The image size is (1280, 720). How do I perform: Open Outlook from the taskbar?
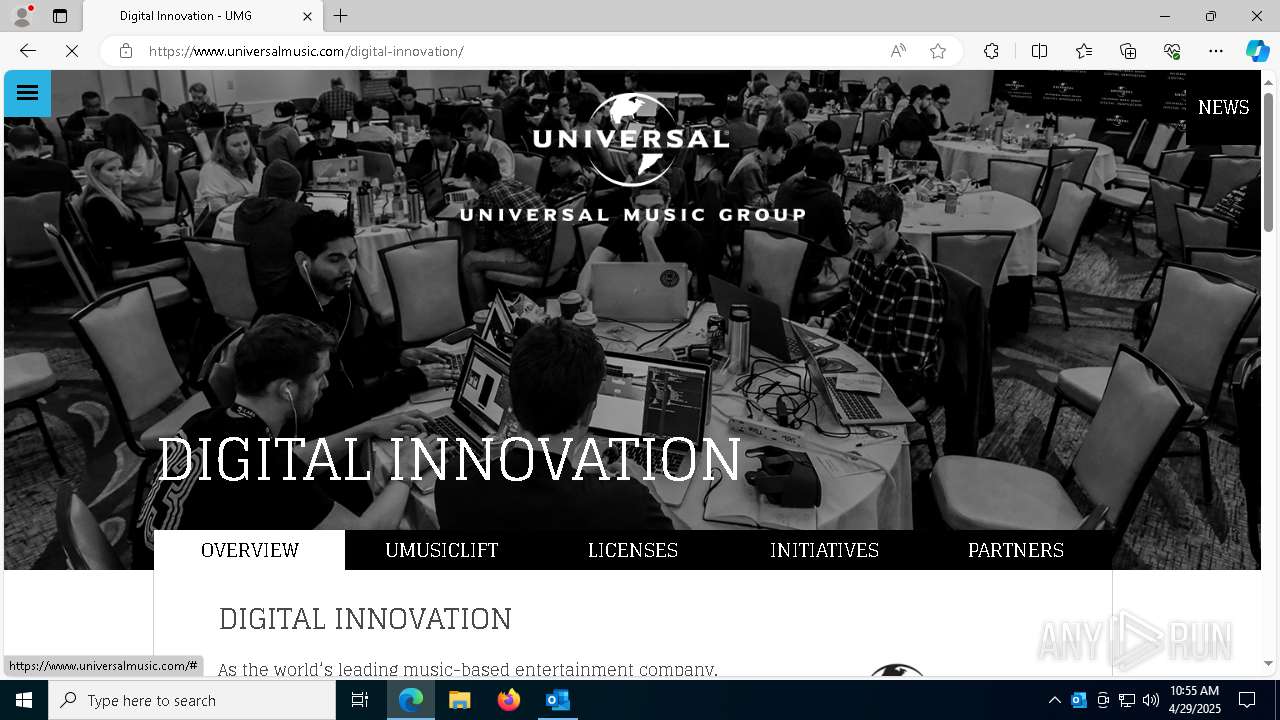(x=557, y=700)
